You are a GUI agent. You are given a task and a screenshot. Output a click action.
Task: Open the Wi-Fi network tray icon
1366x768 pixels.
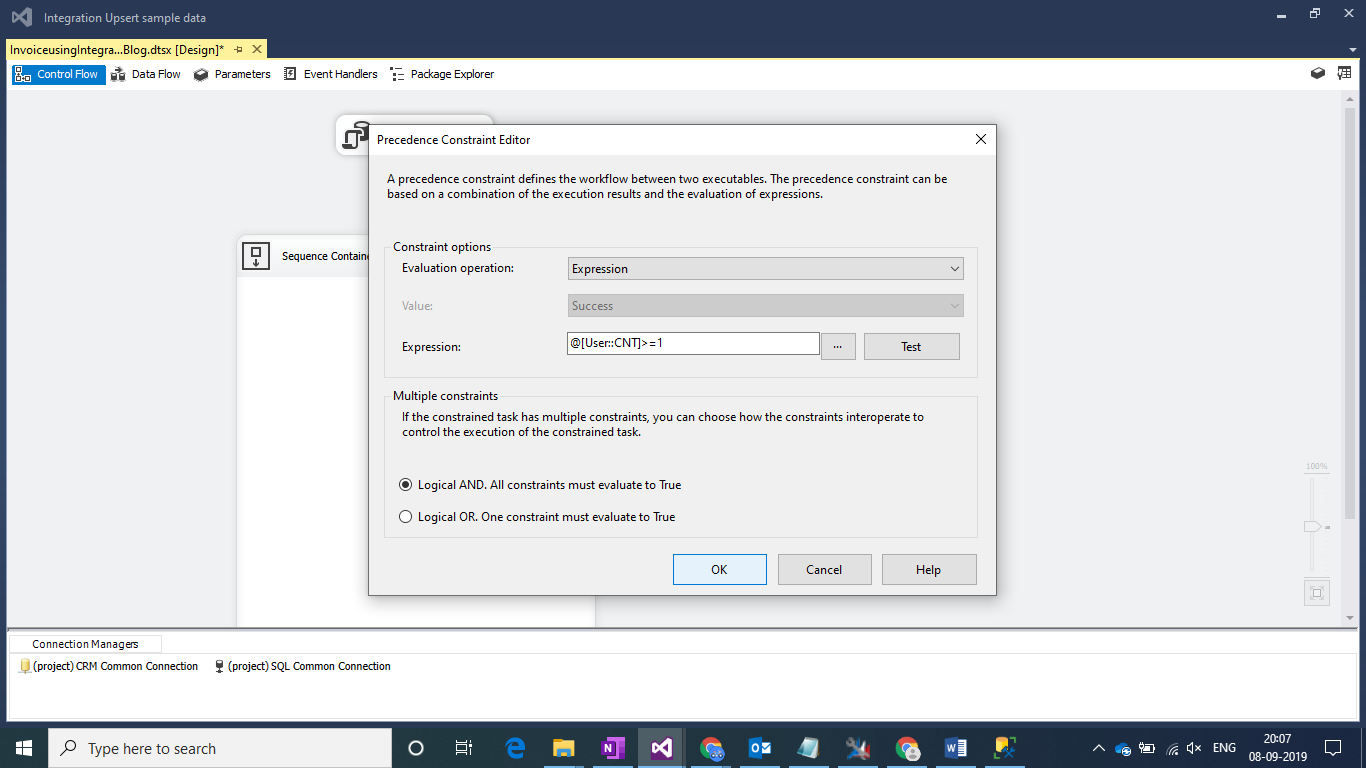click(1172, 748)
